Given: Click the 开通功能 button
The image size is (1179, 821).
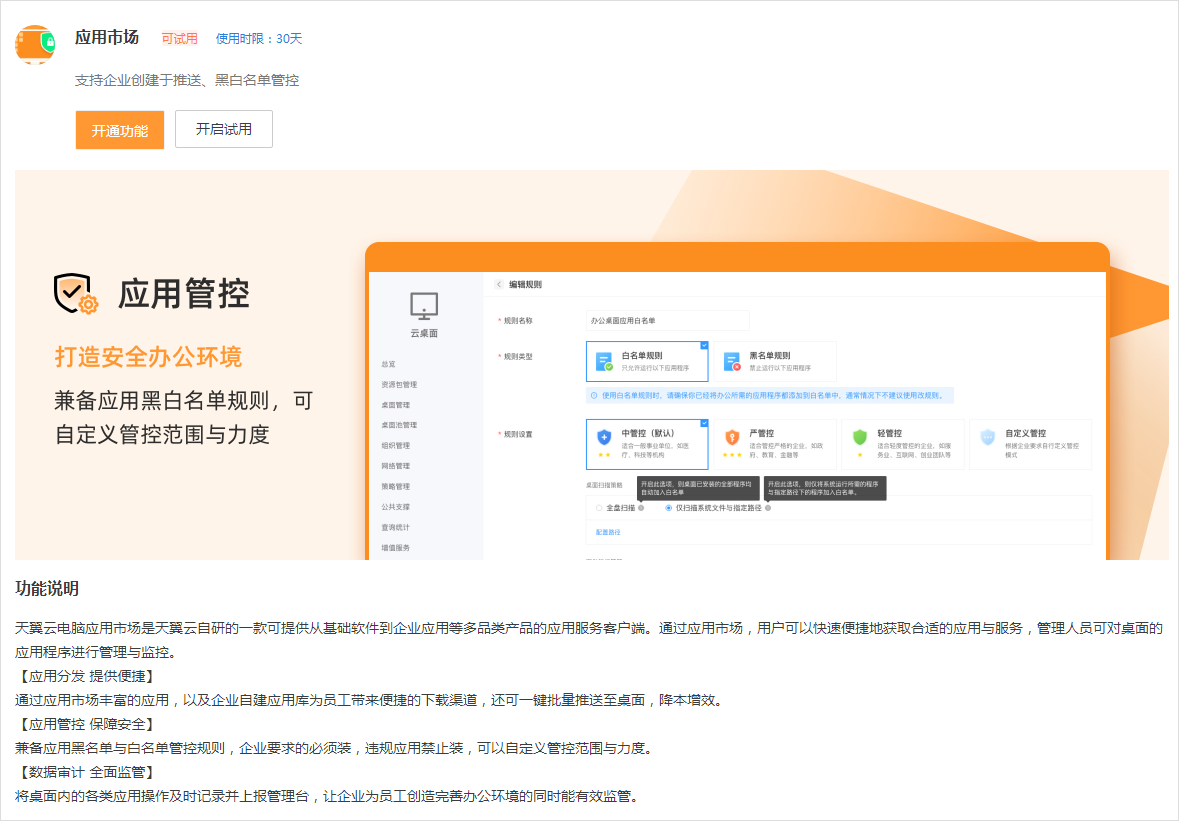Looking at the screenshot, I should pos(119,129).
